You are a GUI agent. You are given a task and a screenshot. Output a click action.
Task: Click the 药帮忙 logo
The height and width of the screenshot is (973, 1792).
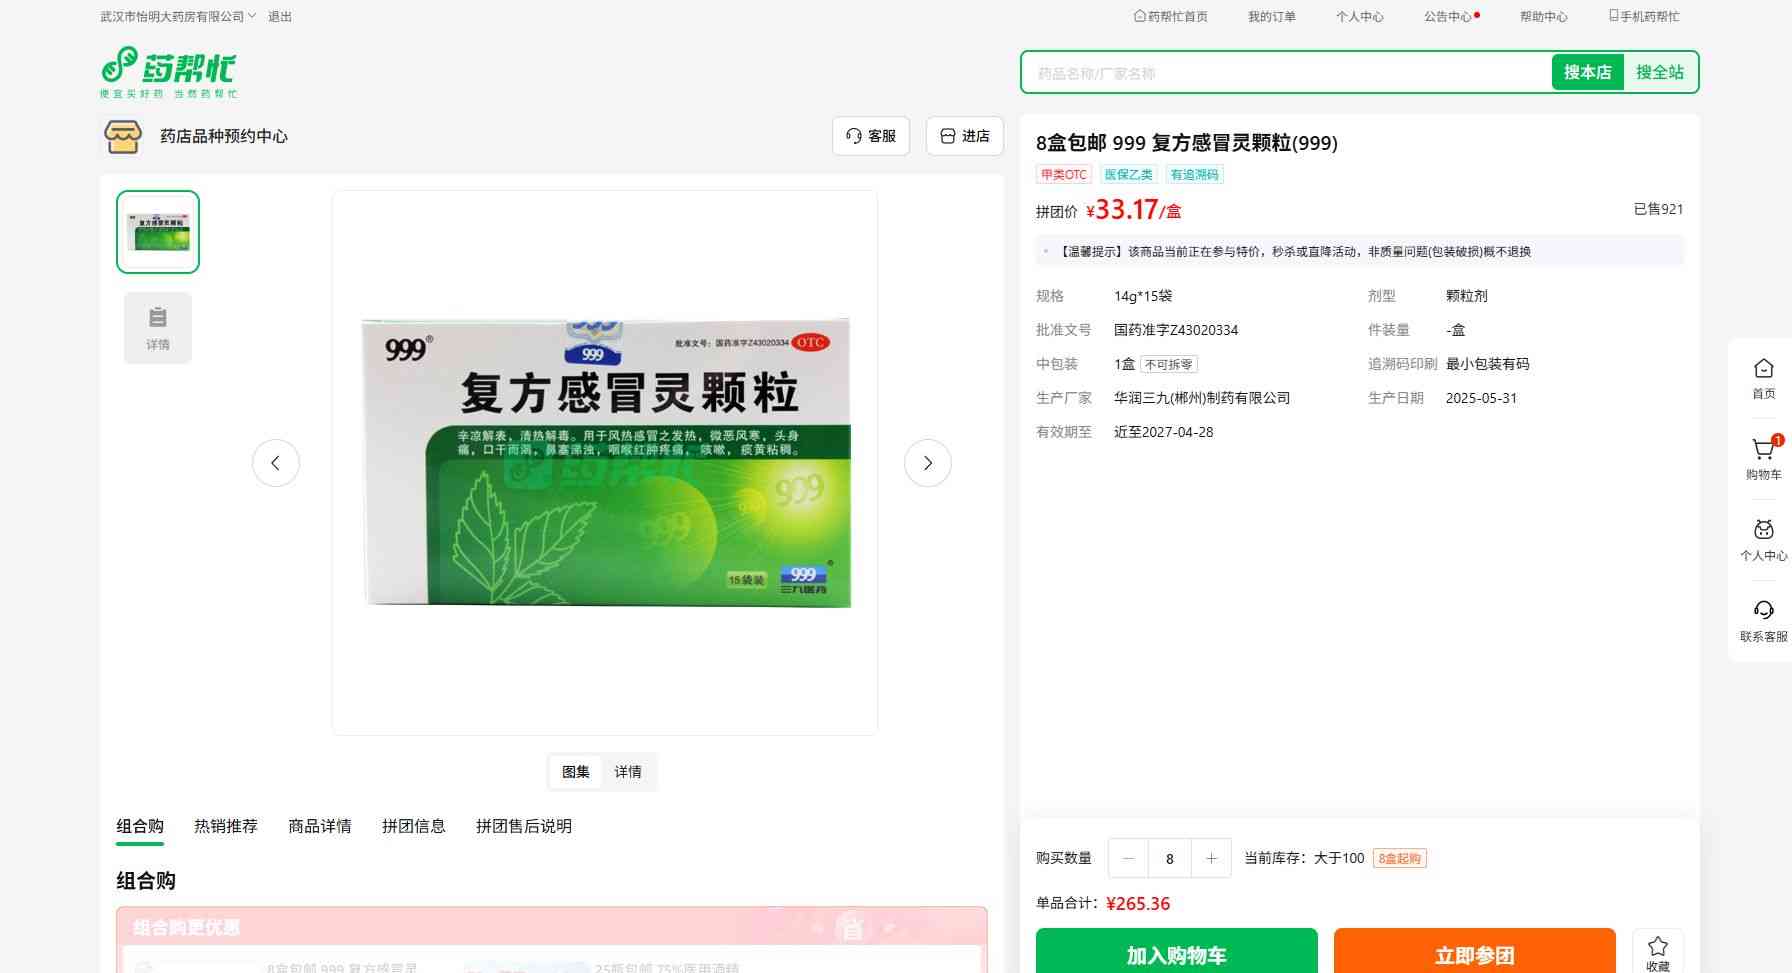[x=168, y=71]
